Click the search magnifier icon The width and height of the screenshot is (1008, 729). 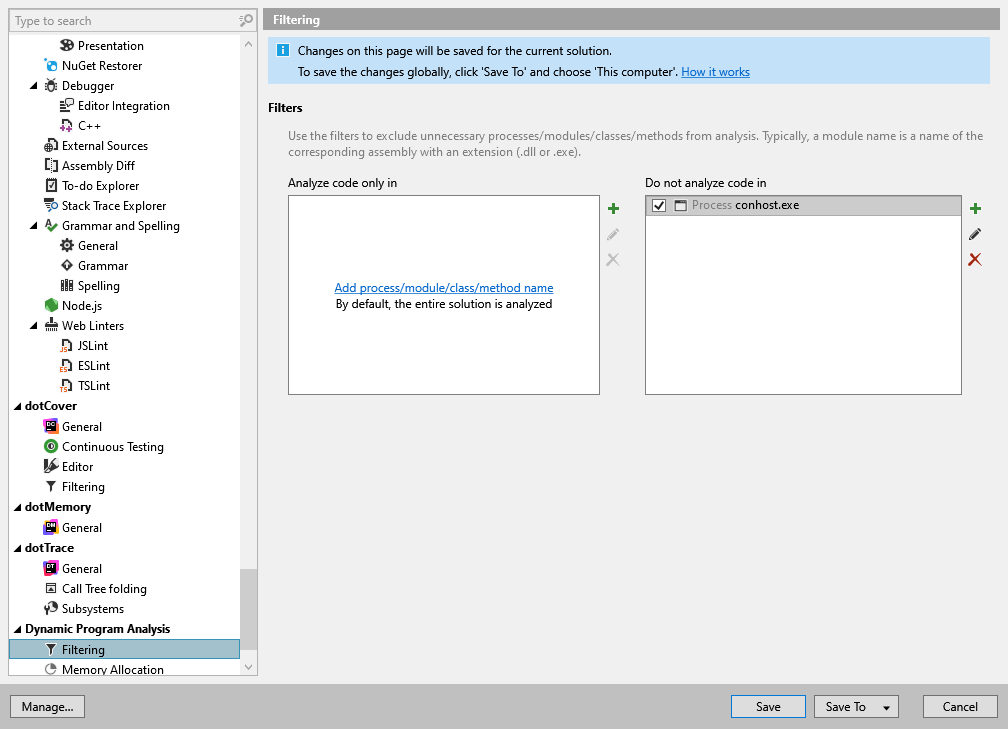click(246, 21)
